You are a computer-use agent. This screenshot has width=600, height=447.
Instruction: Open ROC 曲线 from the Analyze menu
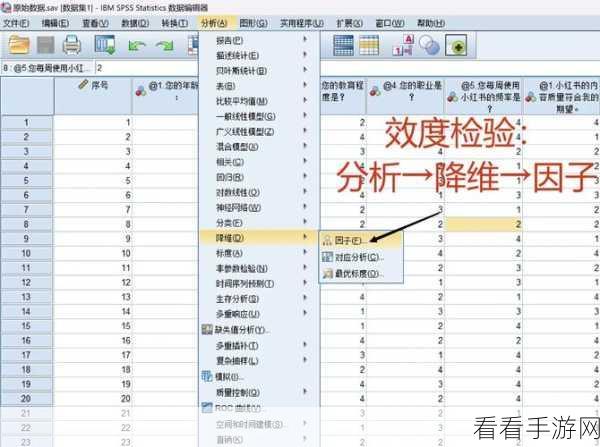[x=259, y=408]
